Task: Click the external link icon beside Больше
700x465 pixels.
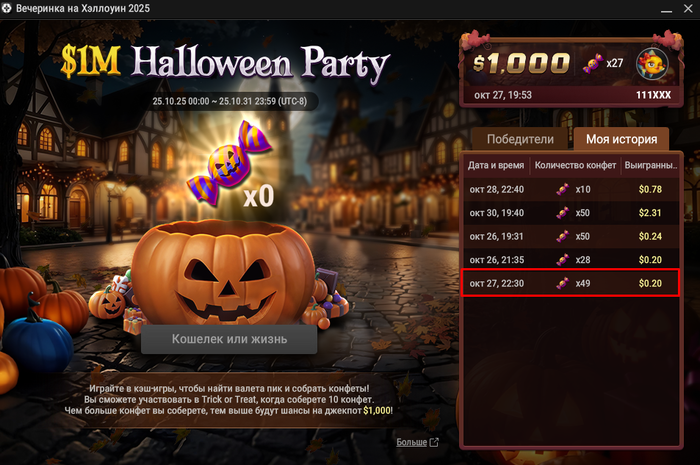Action: click(434, 442)
